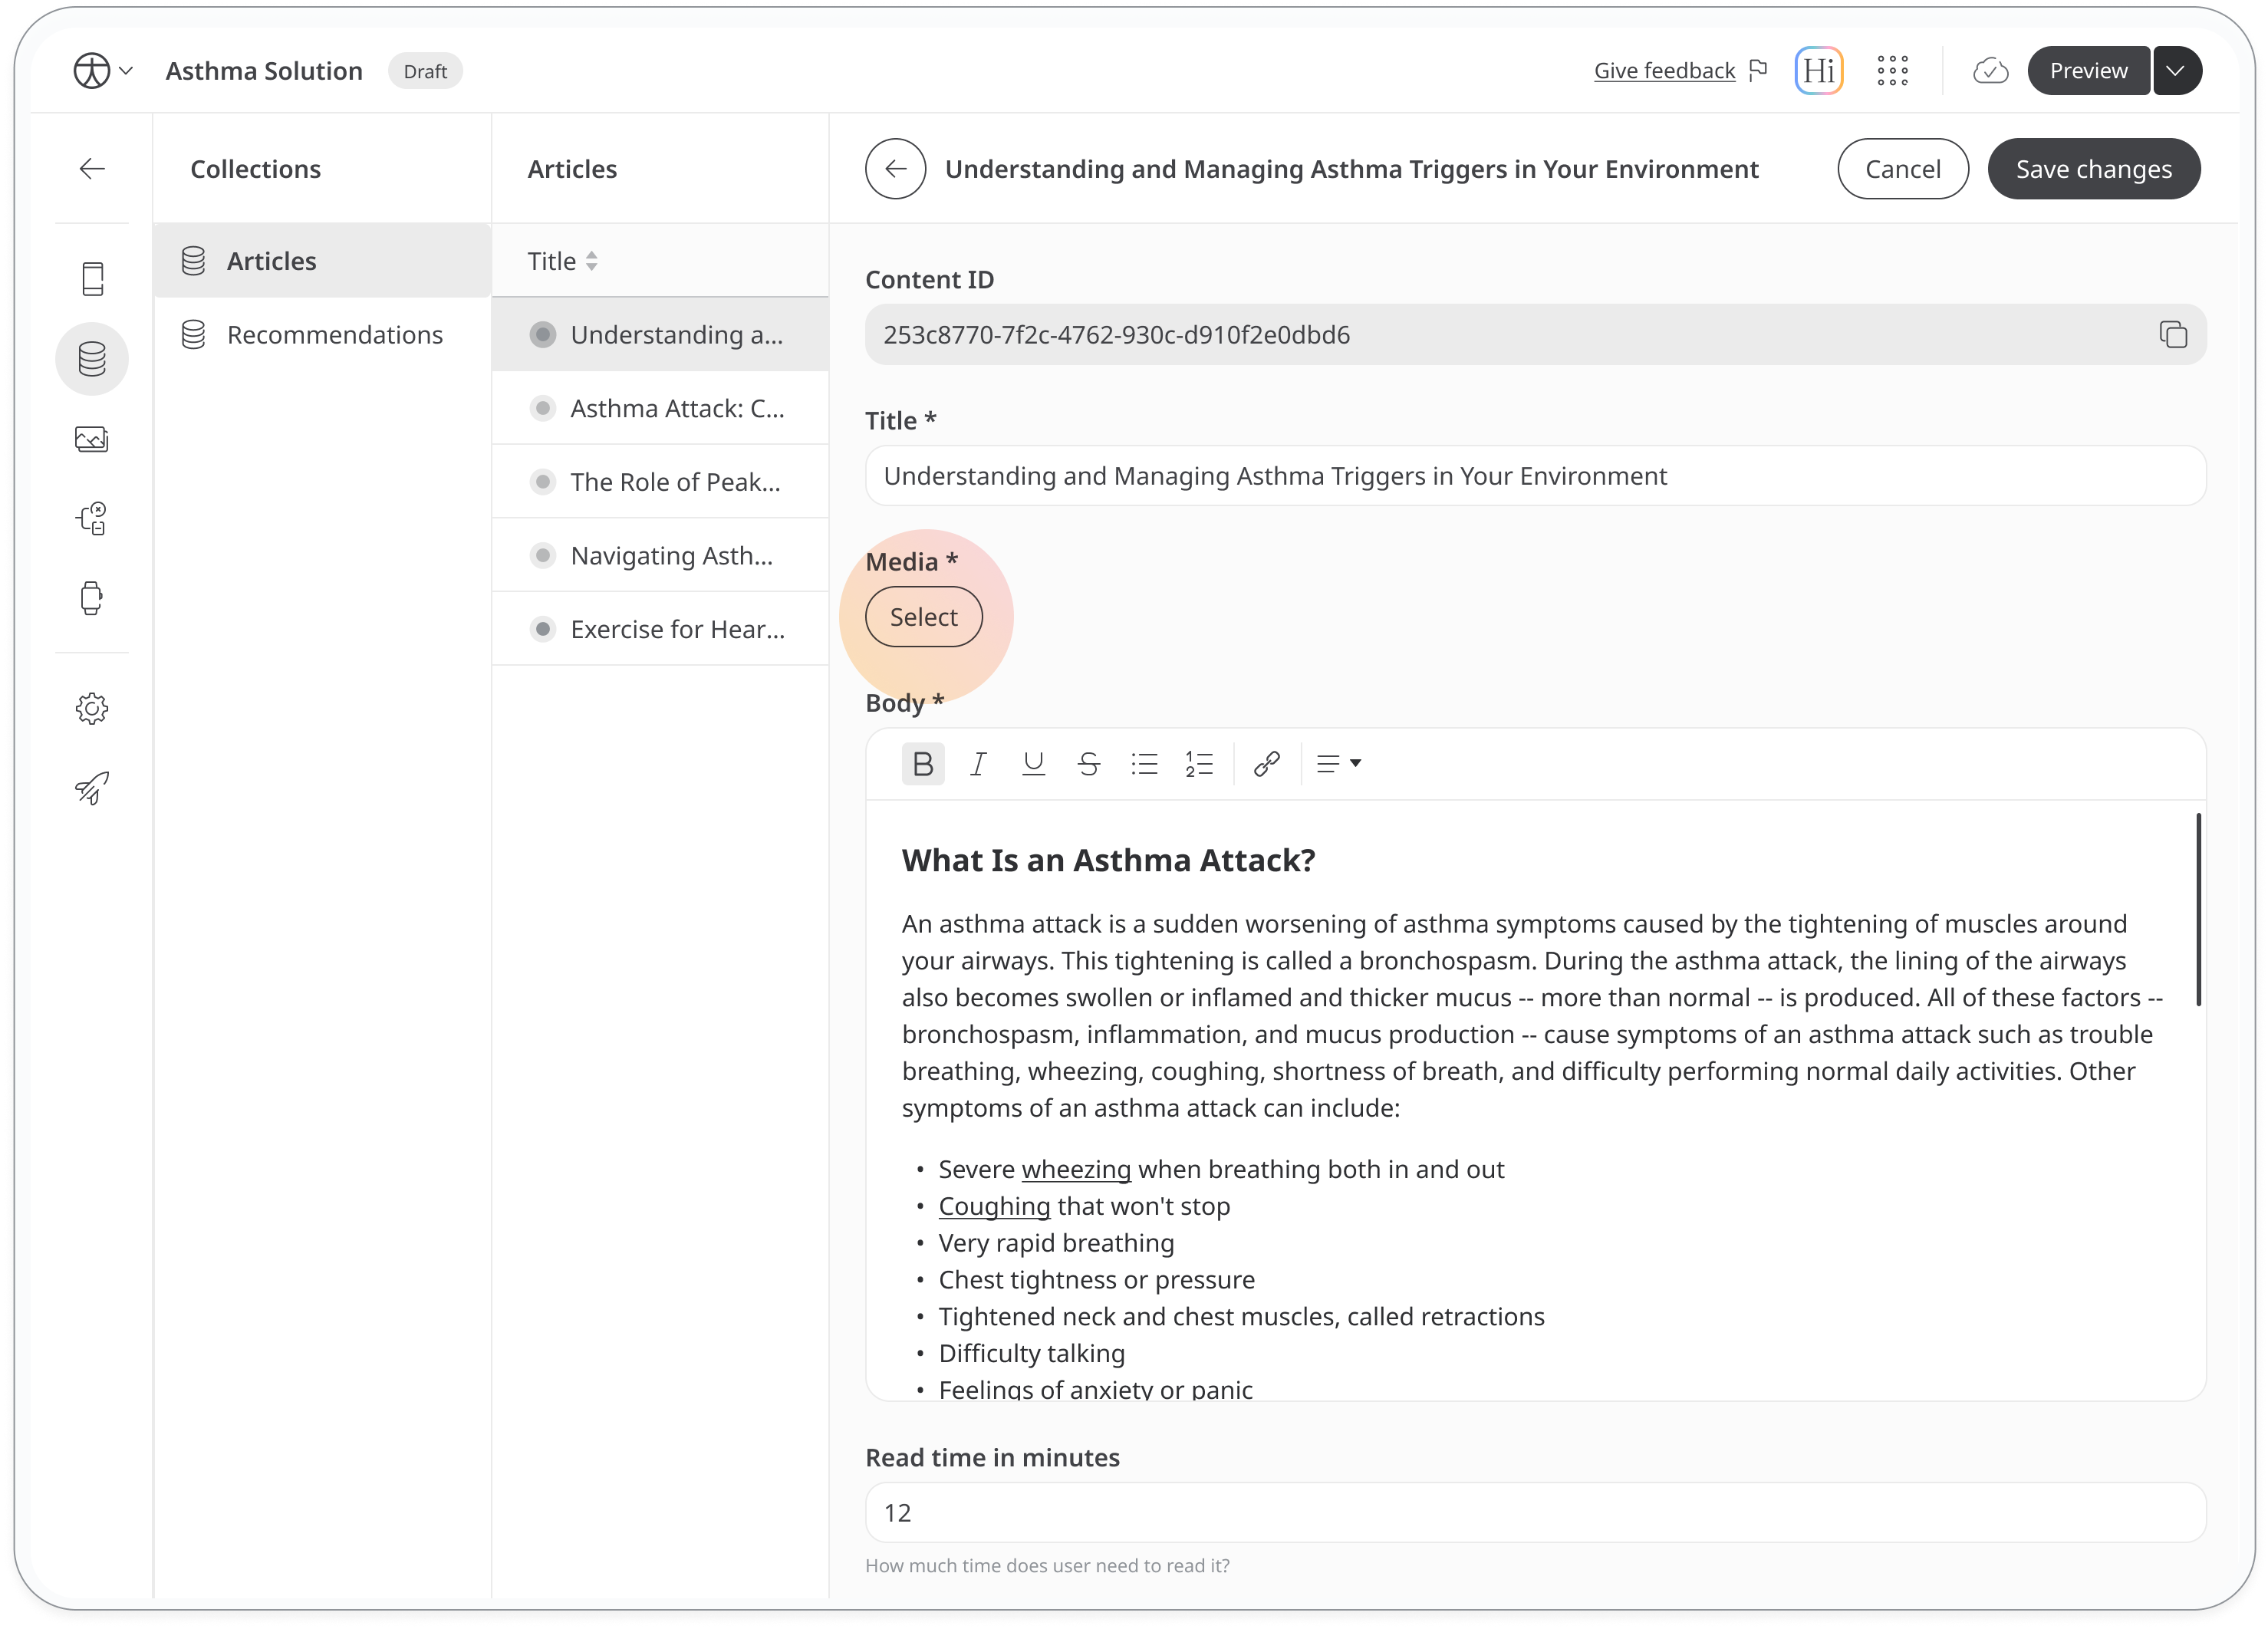Viewport: 2268px width, 1629px height.
Task: Expand the Preview button dropdown
Action: [2177, 70]
